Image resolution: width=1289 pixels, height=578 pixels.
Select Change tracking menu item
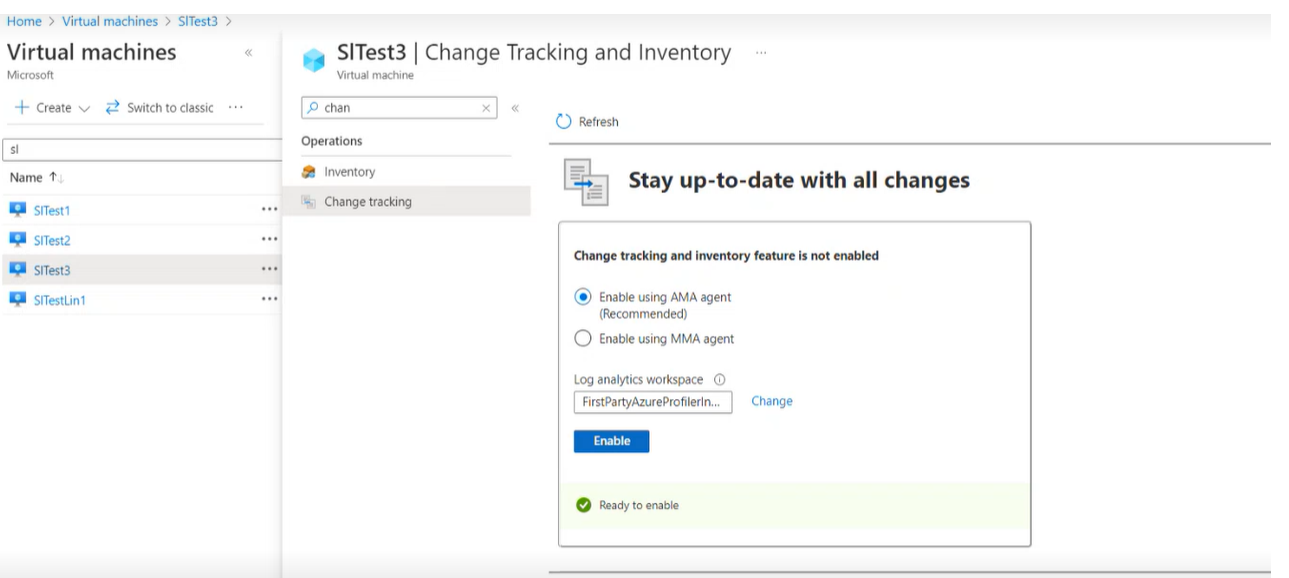(x=367, y=202)
